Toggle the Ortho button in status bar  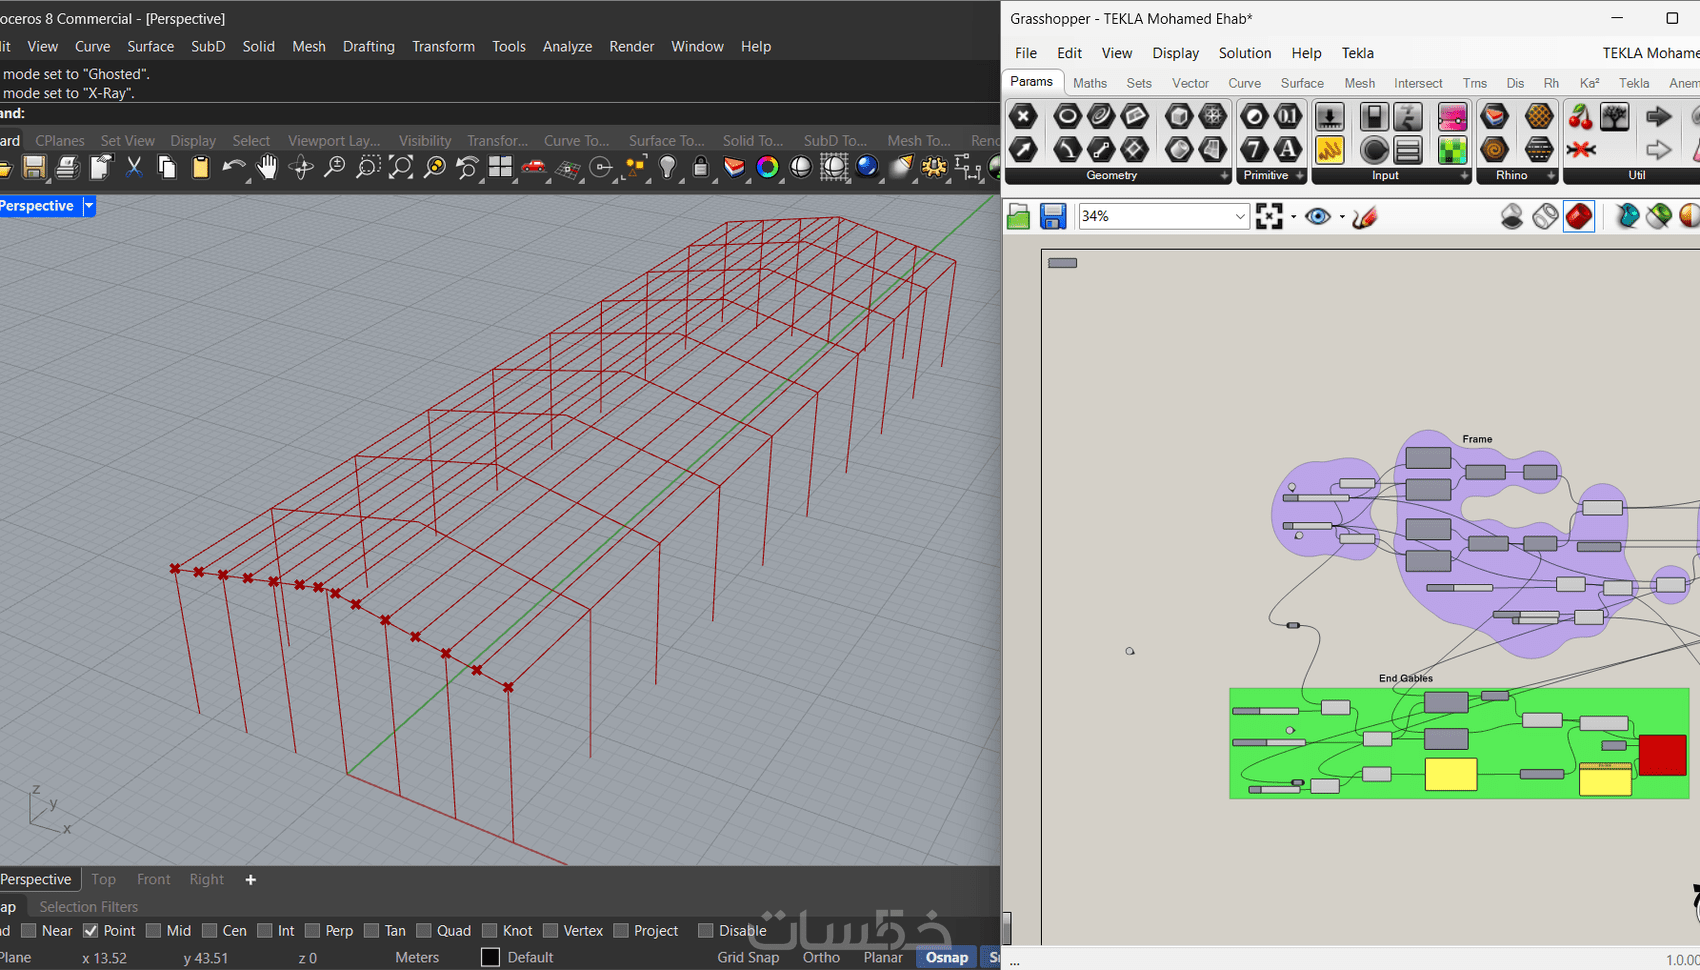point(821,957)
